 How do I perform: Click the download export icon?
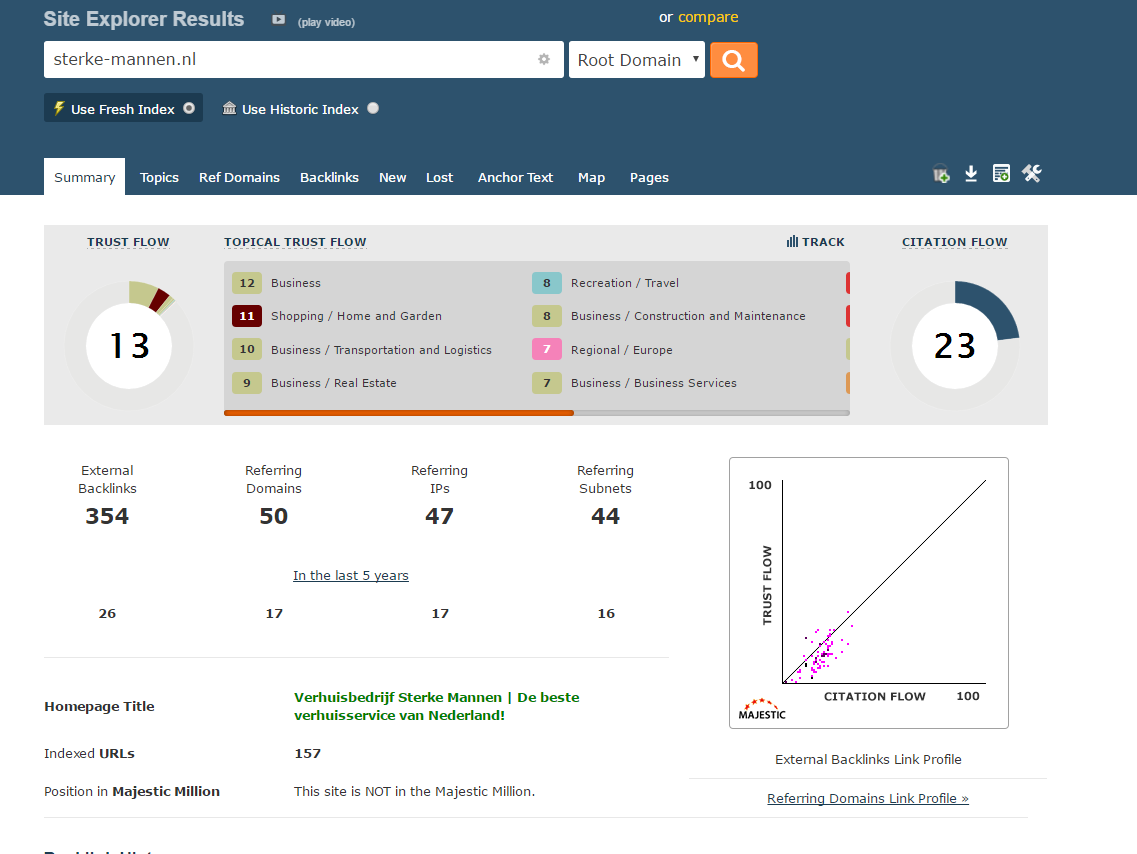[x=970, y=174]
